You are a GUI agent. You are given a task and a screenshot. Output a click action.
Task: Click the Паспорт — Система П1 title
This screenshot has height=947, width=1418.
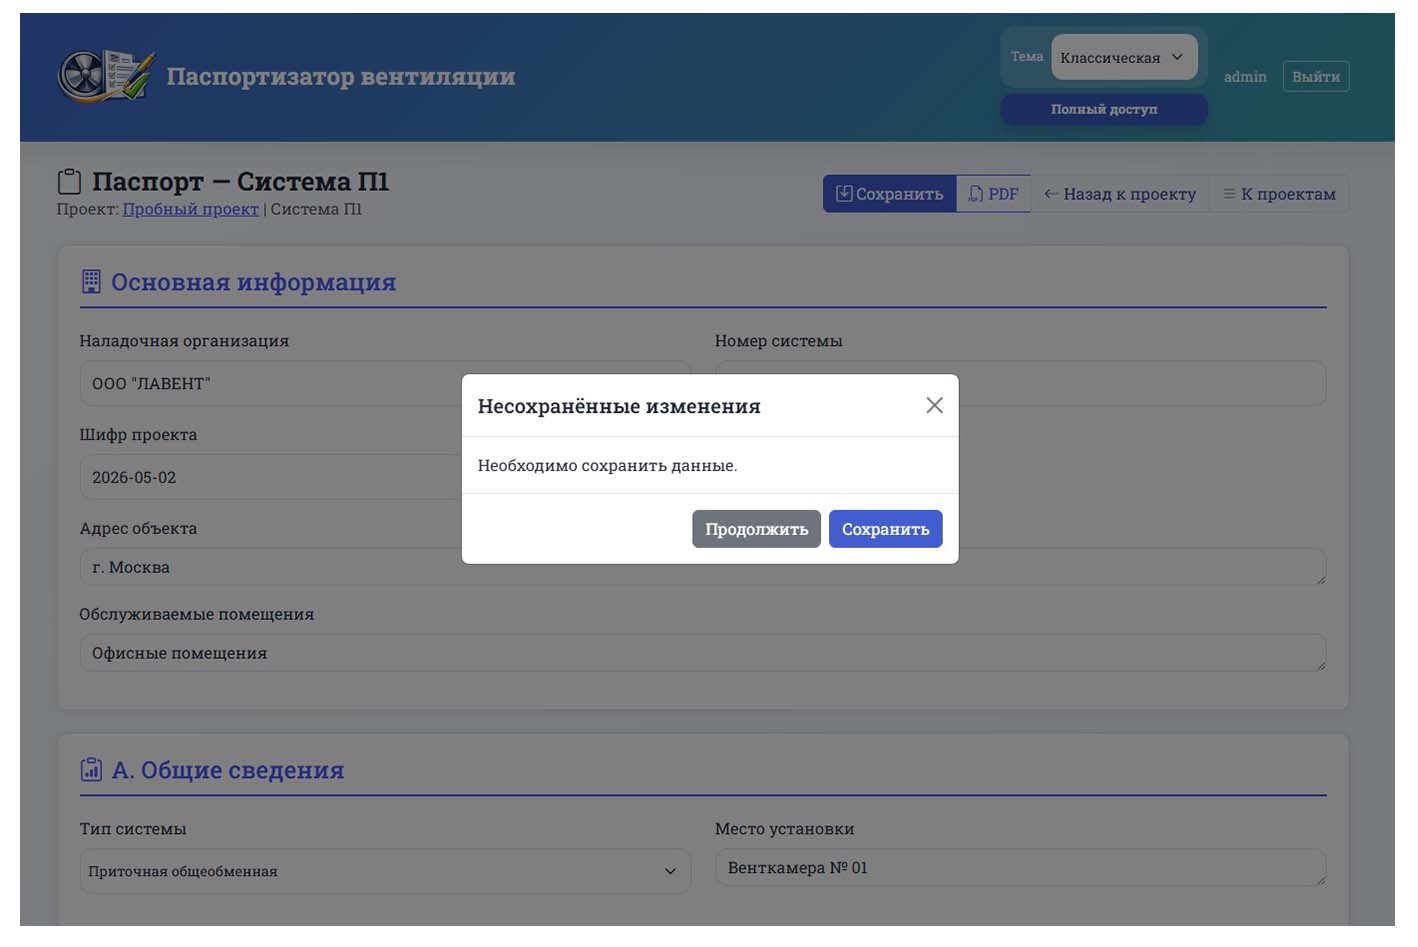click(x=240, y=182)
